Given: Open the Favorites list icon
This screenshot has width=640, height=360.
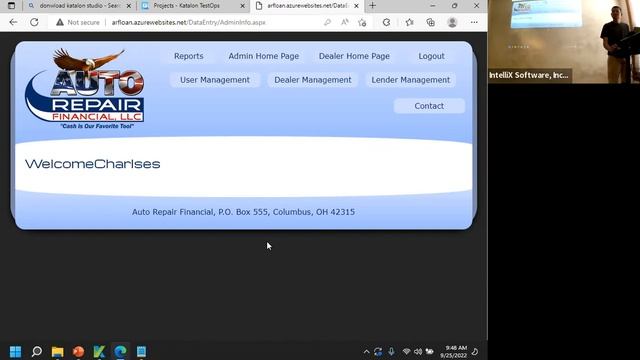Looking at the screenshot, I should (409, 22).
